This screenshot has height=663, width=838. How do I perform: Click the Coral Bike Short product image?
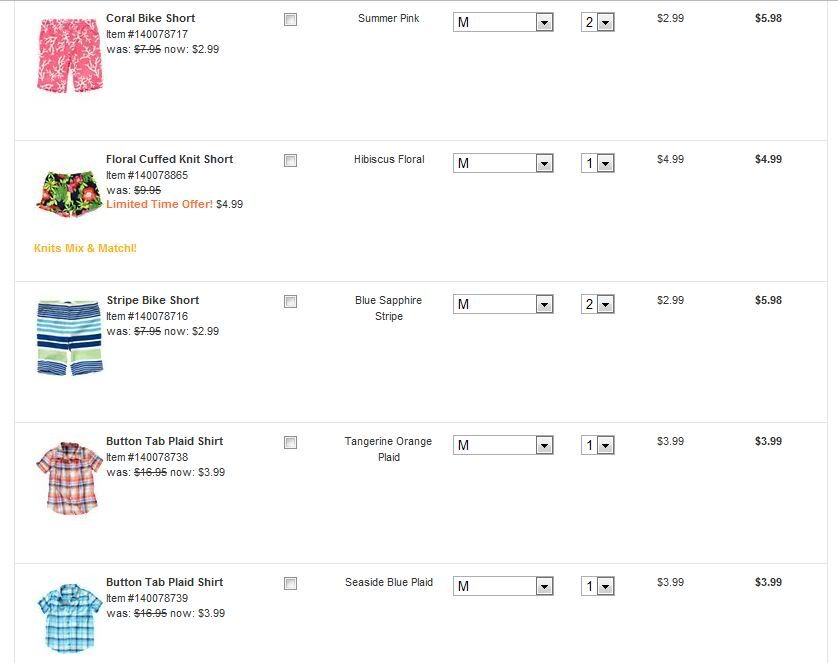pyautogui.click(x=66, y=56)
